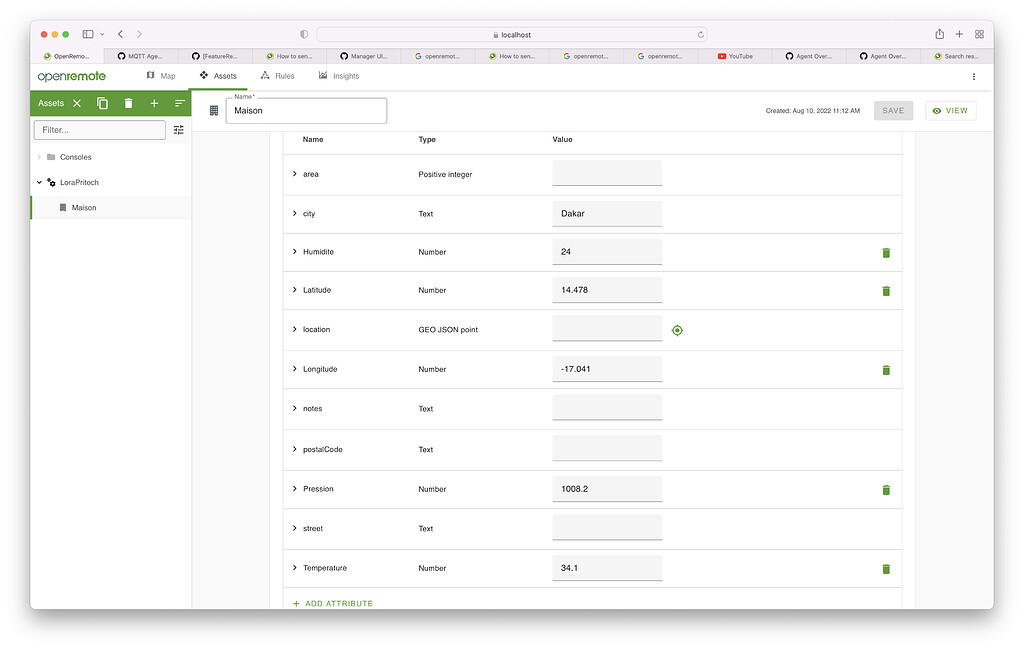Click the ADD ATTRIBUTE link

click(x=333, y=604)
